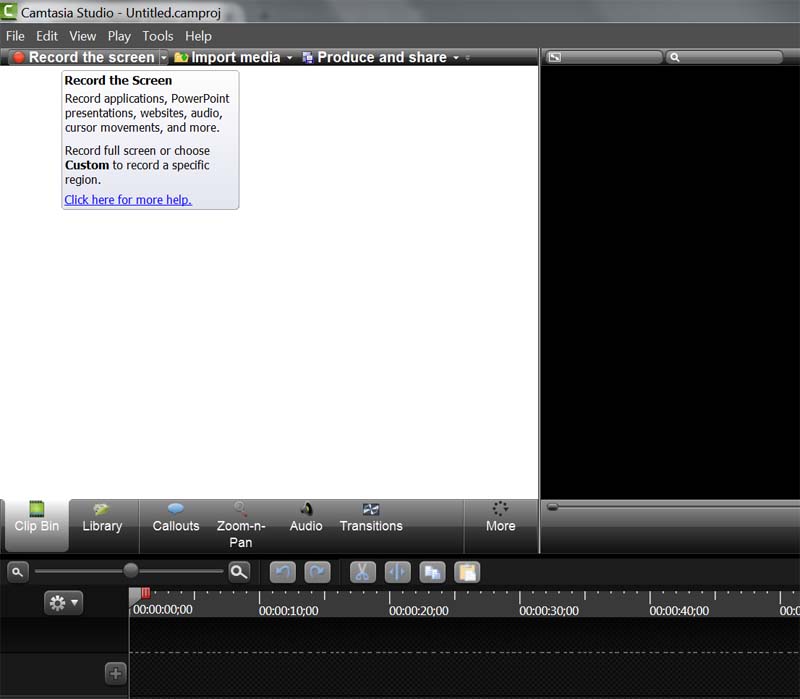Click the red playhead marker on the timeline
The image size is (800, 699).
click(146, 593)
